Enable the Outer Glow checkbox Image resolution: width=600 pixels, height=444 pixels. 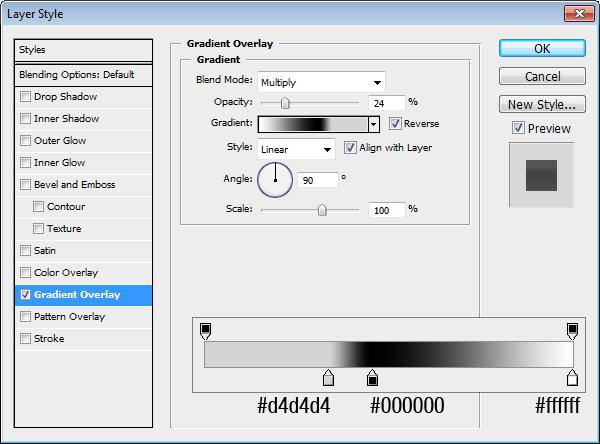(x=25, y=140)
